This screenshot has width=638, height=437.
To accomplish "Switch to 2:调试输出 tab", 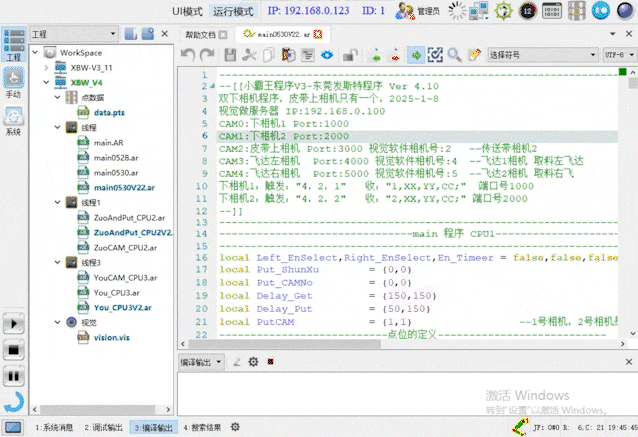I will point(103,427).
